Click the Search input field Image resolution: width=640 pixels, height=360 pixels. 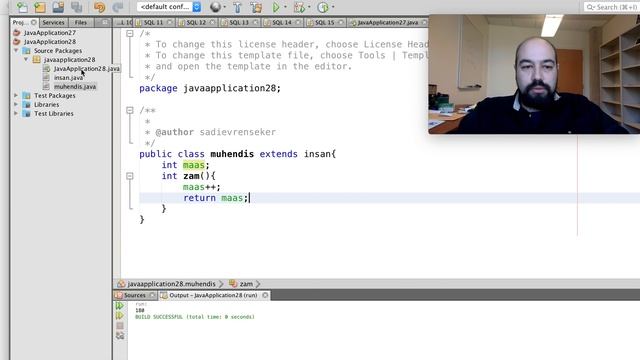[611, 7]
